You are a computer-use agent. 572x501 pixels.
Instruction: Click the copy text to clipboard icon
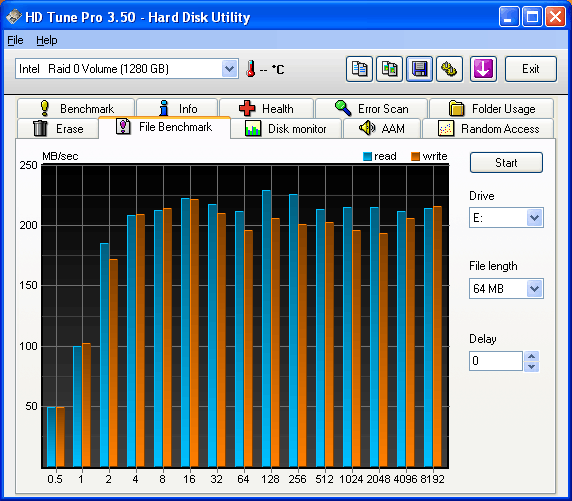(359, 69)
